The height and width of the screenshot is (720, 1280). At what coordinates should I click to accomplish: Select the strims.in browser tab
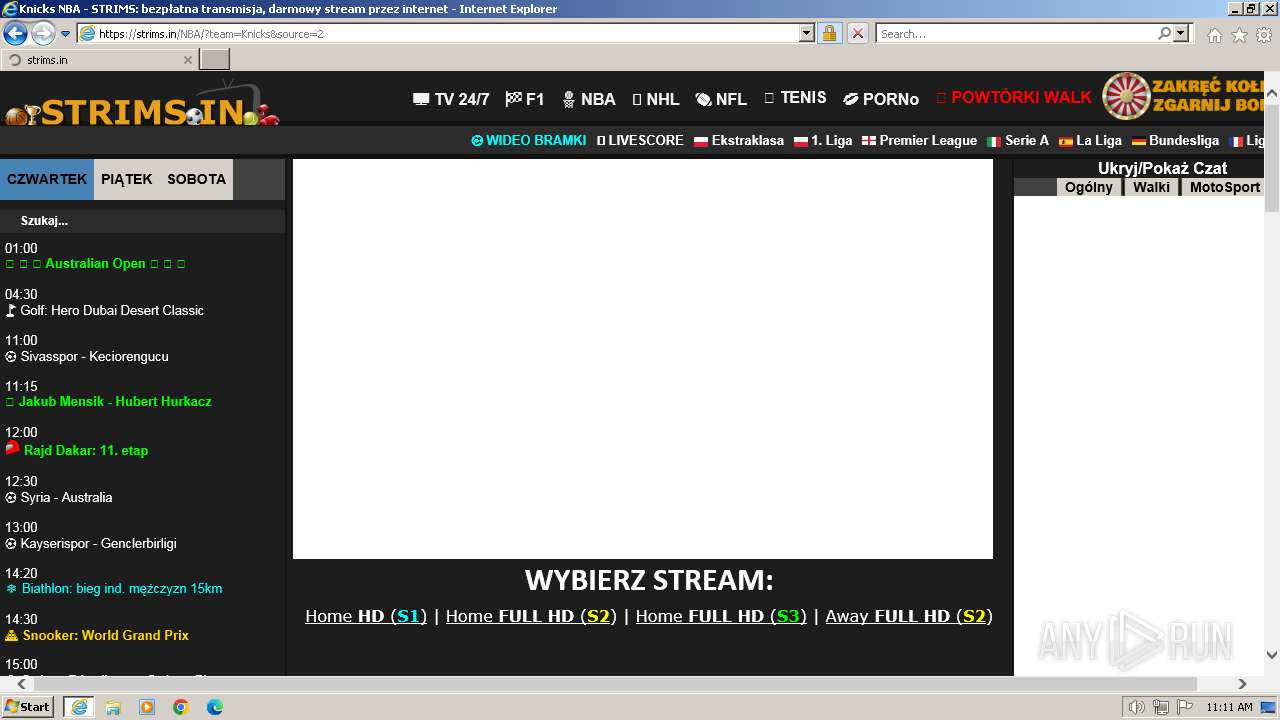point(99,60)
